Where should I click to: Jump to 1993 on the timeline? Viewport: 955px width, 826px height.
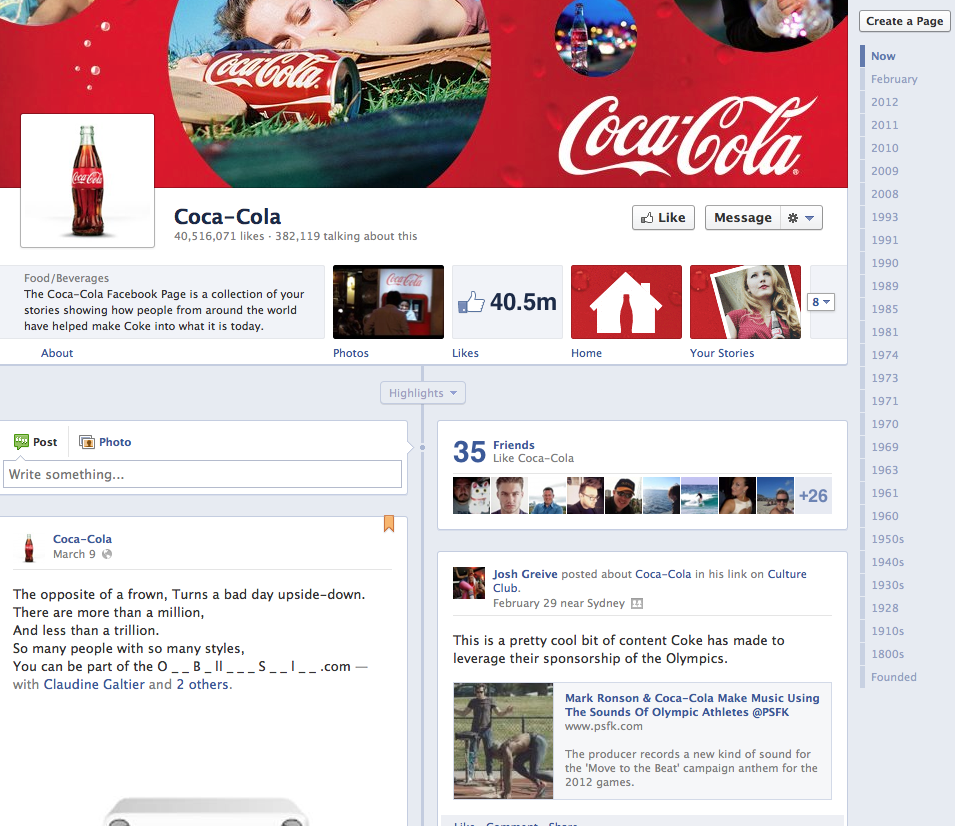884,217
